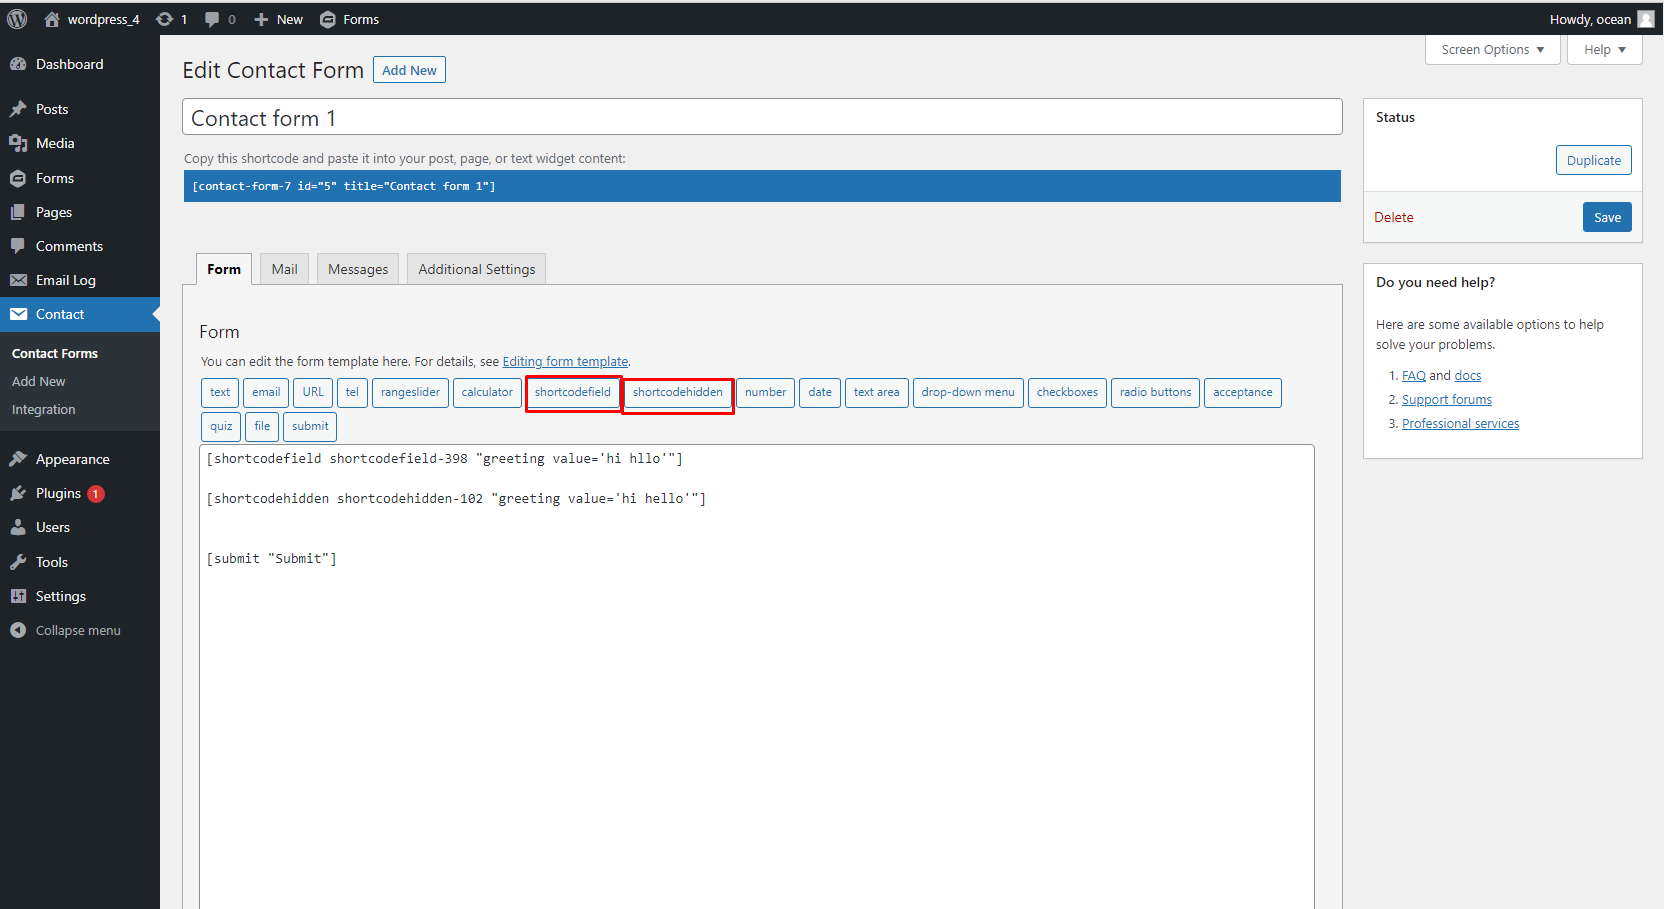Open the Plugins icon showing notification badge

[20, 493]
